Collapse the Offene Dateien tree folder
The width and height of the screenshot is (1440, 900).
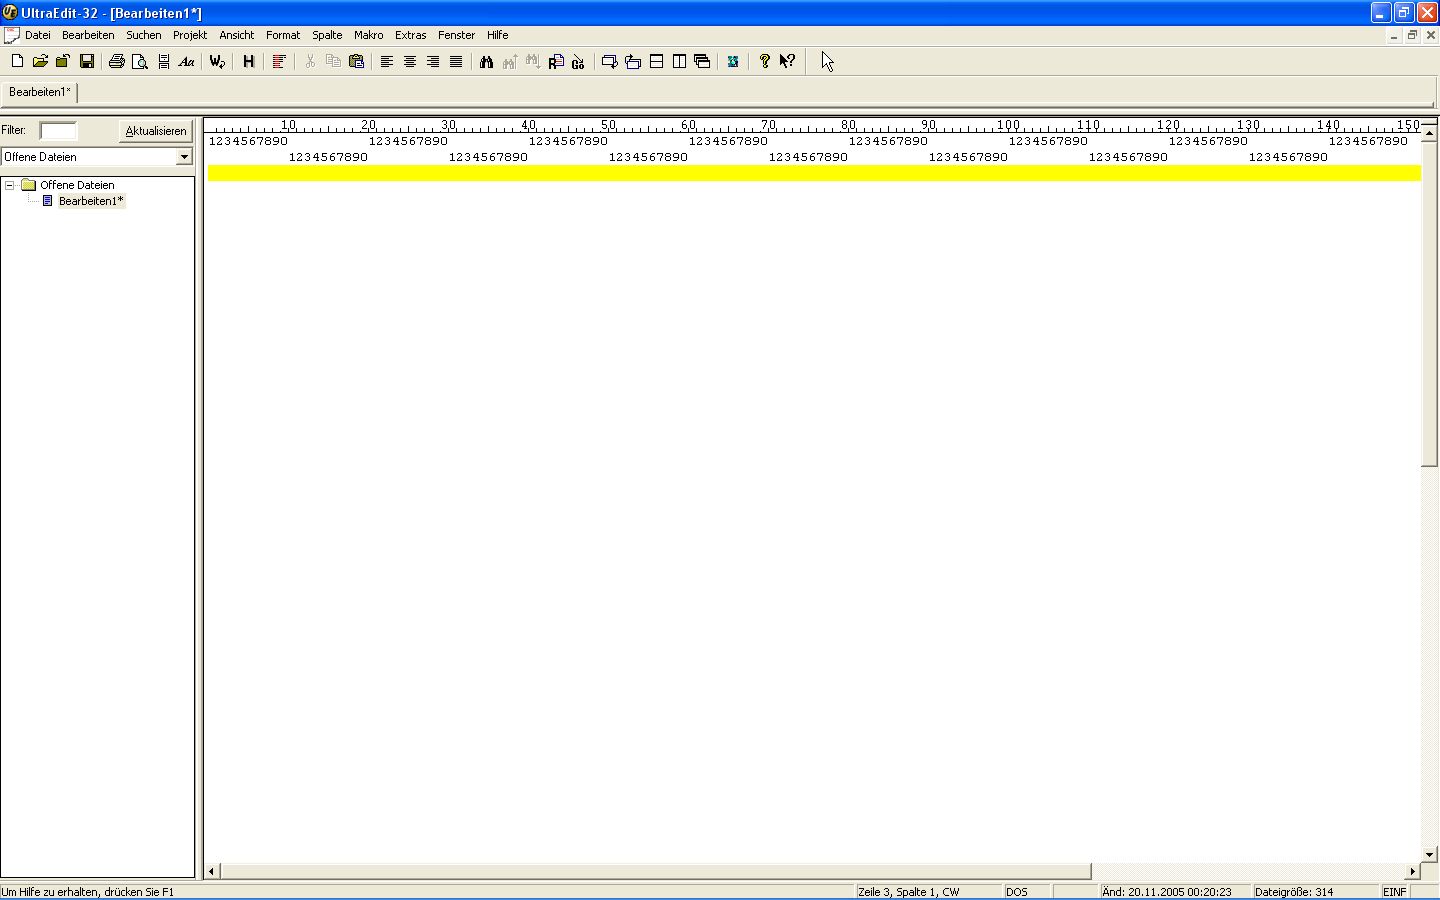9,185
